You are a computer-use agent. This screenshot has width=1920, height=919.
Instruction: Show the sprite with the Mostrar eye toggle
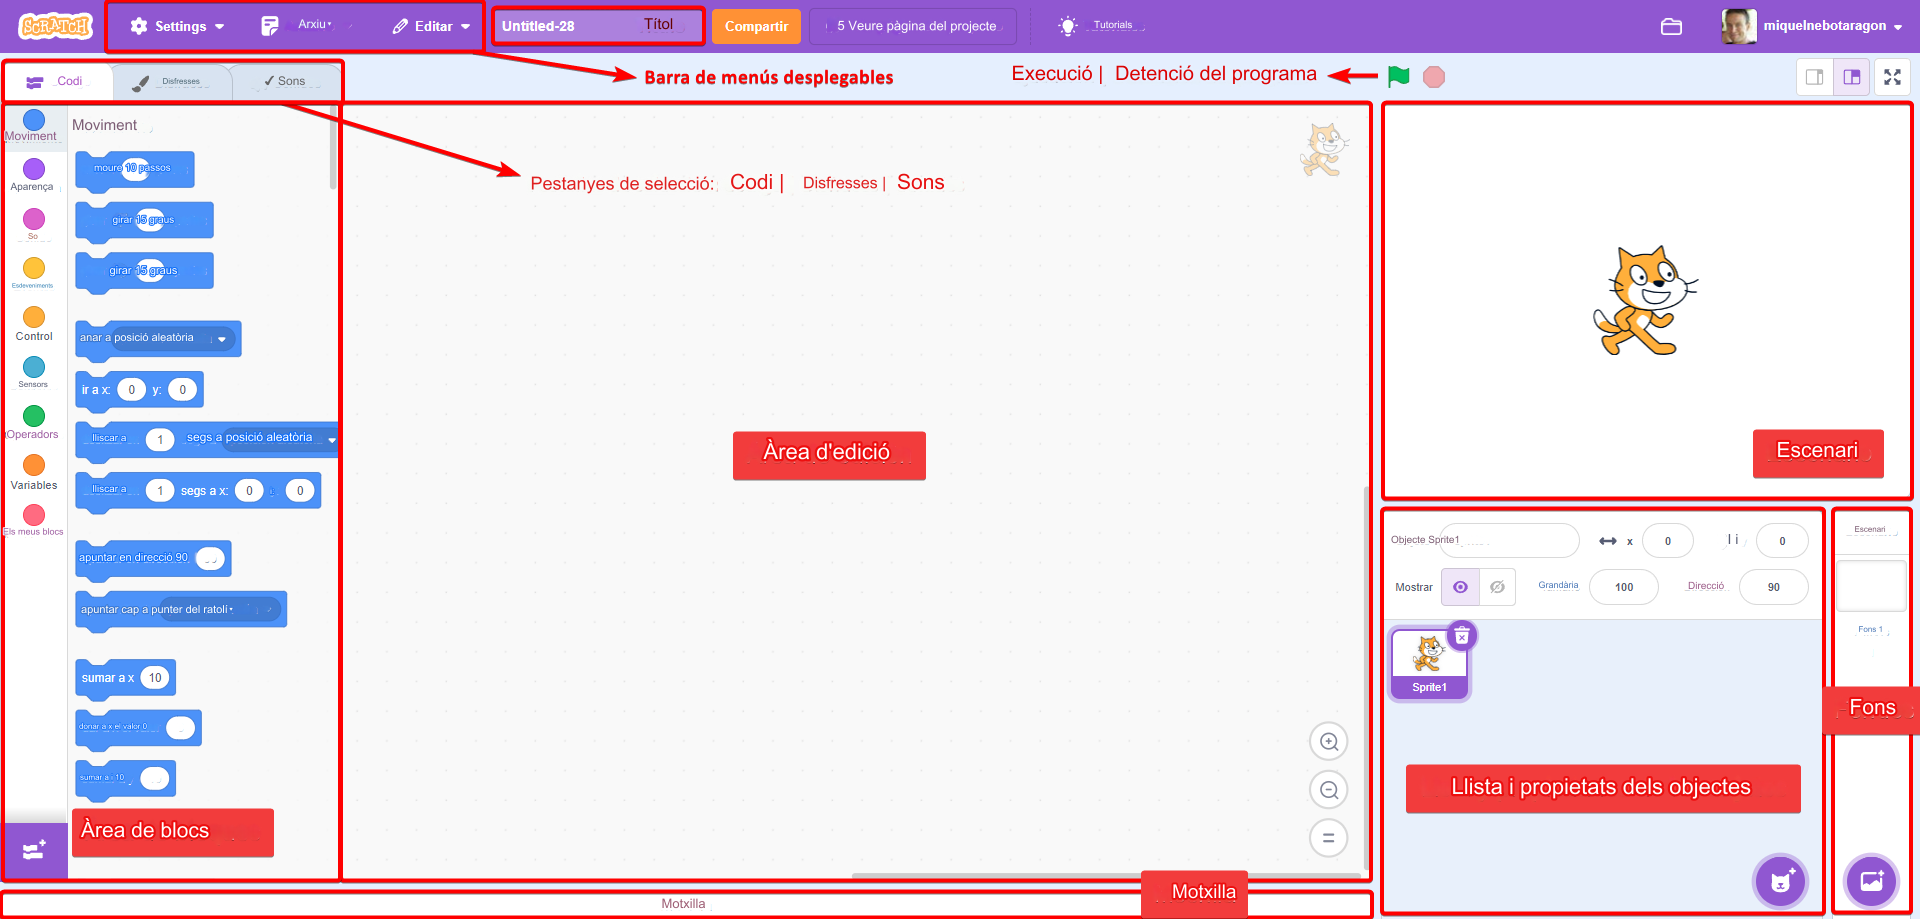click(1461, 587)
